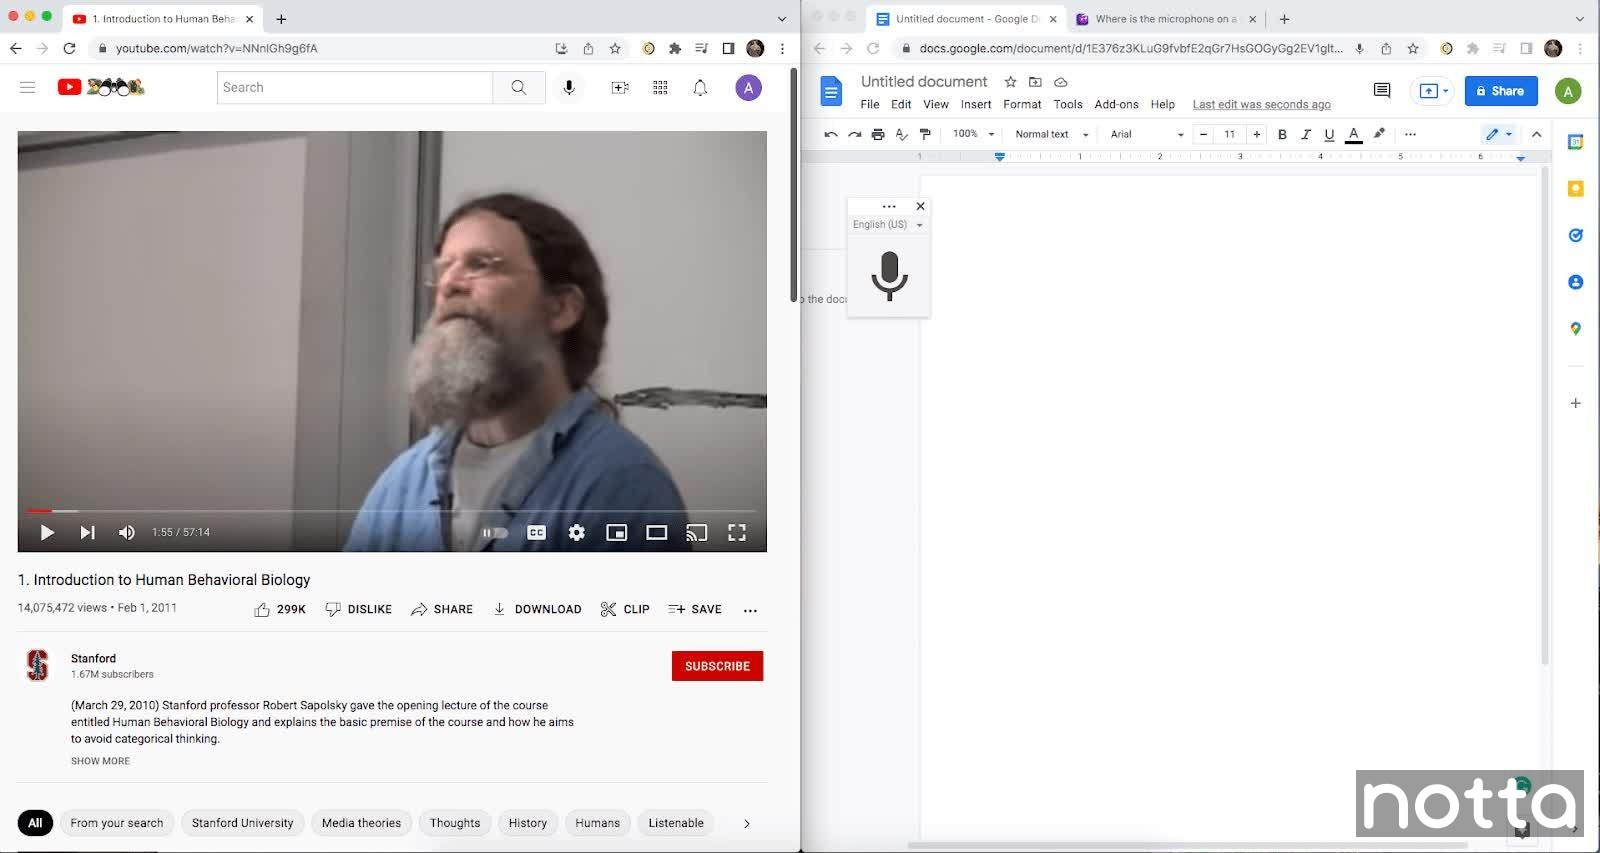Open the zoom level 100% dropdown
Screen dimensions: 1600x853
[x=973, y=134]
